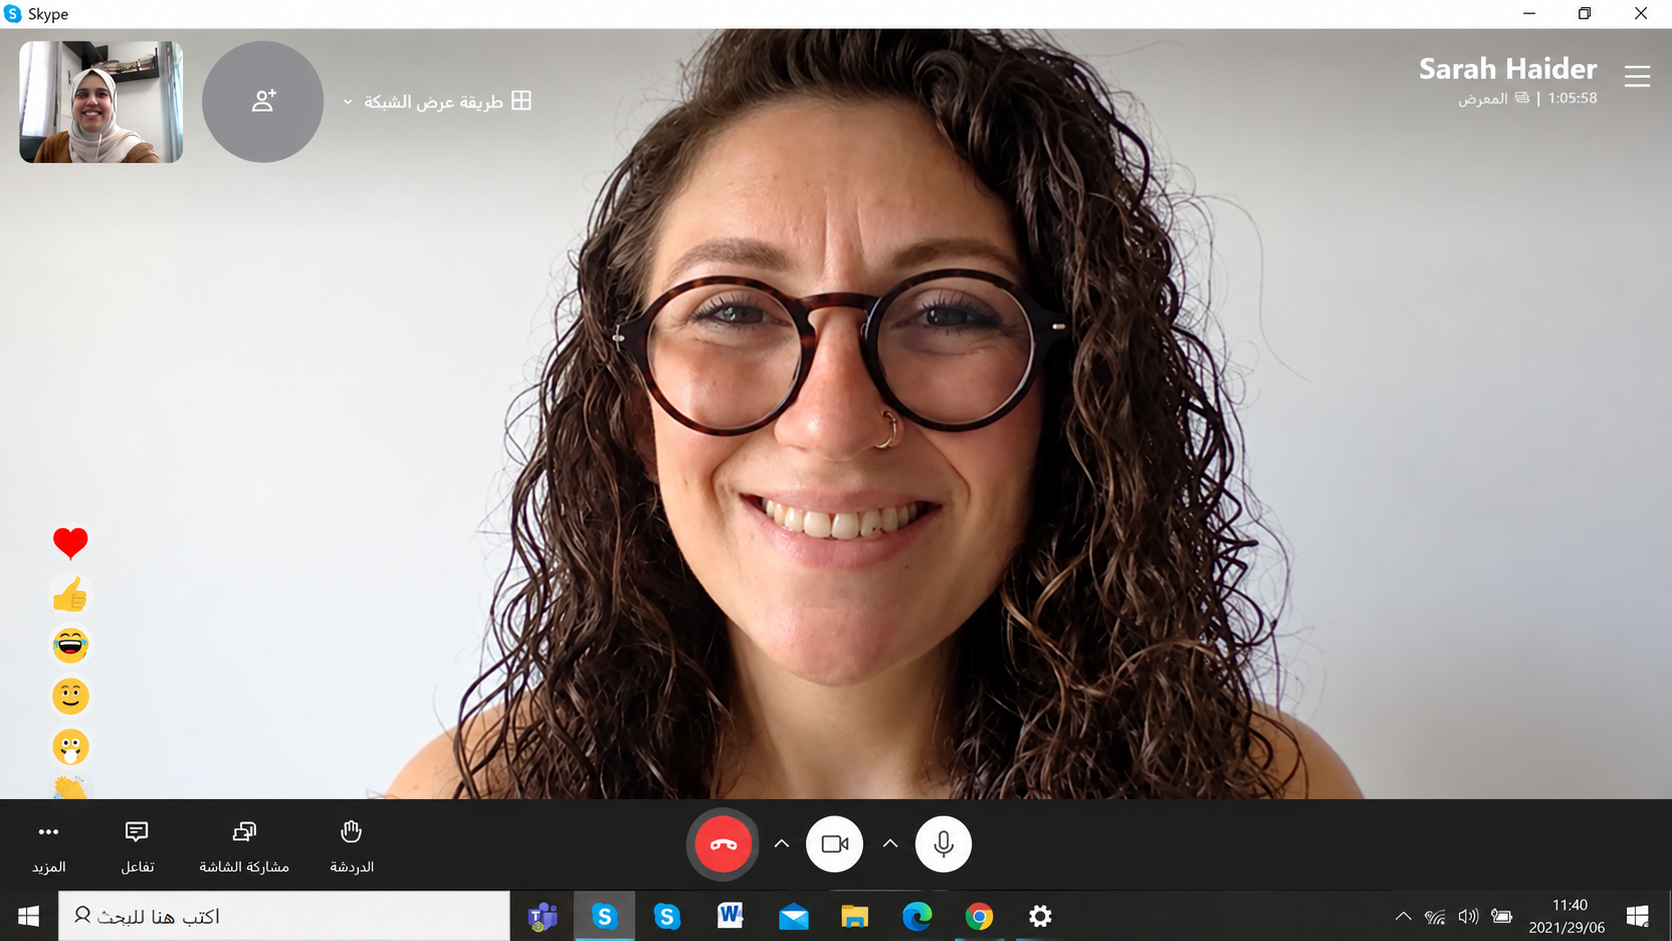The image size is (1672, 941).
Task: Send the surprised face reaction
Action: 70,747
